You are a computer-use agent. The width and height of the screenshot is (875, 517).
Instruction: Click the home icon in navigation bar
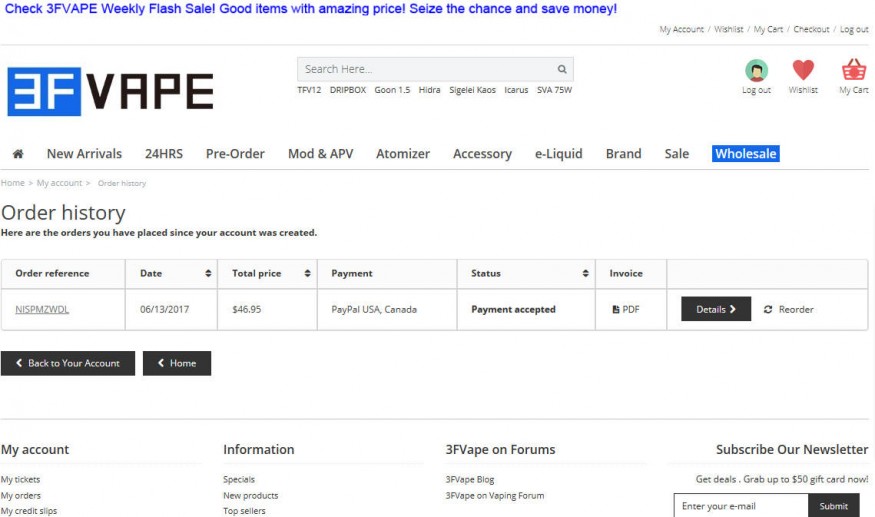[x=18, y=154]
